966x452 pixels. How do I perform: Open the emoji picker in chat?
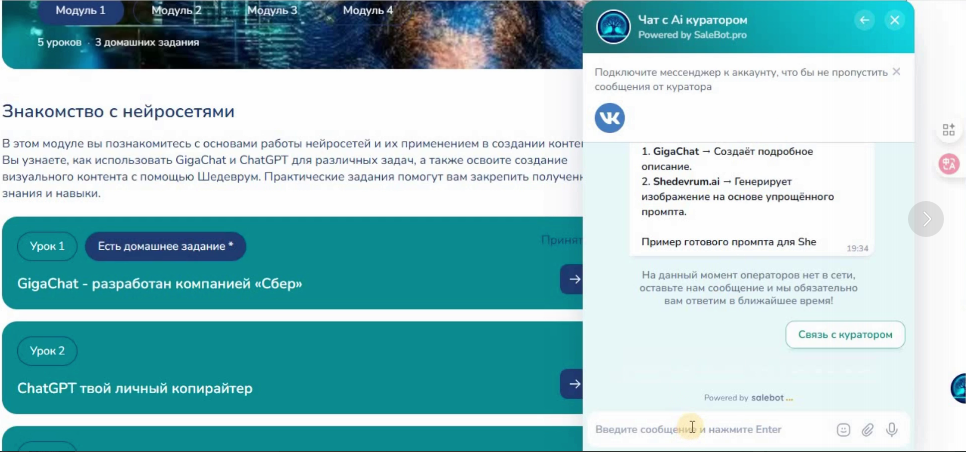tap(843, 429)
